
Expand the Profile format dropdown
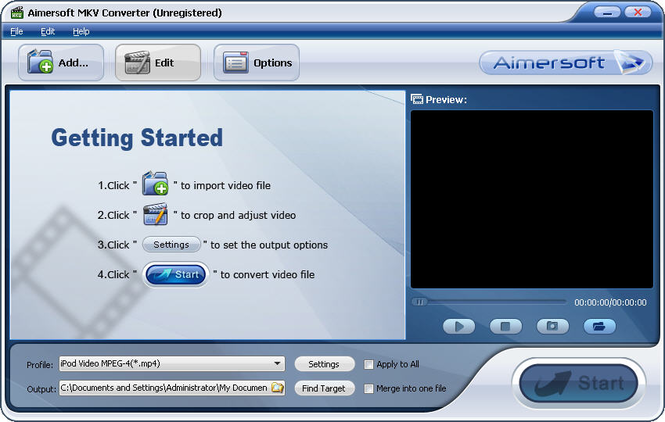277,363
